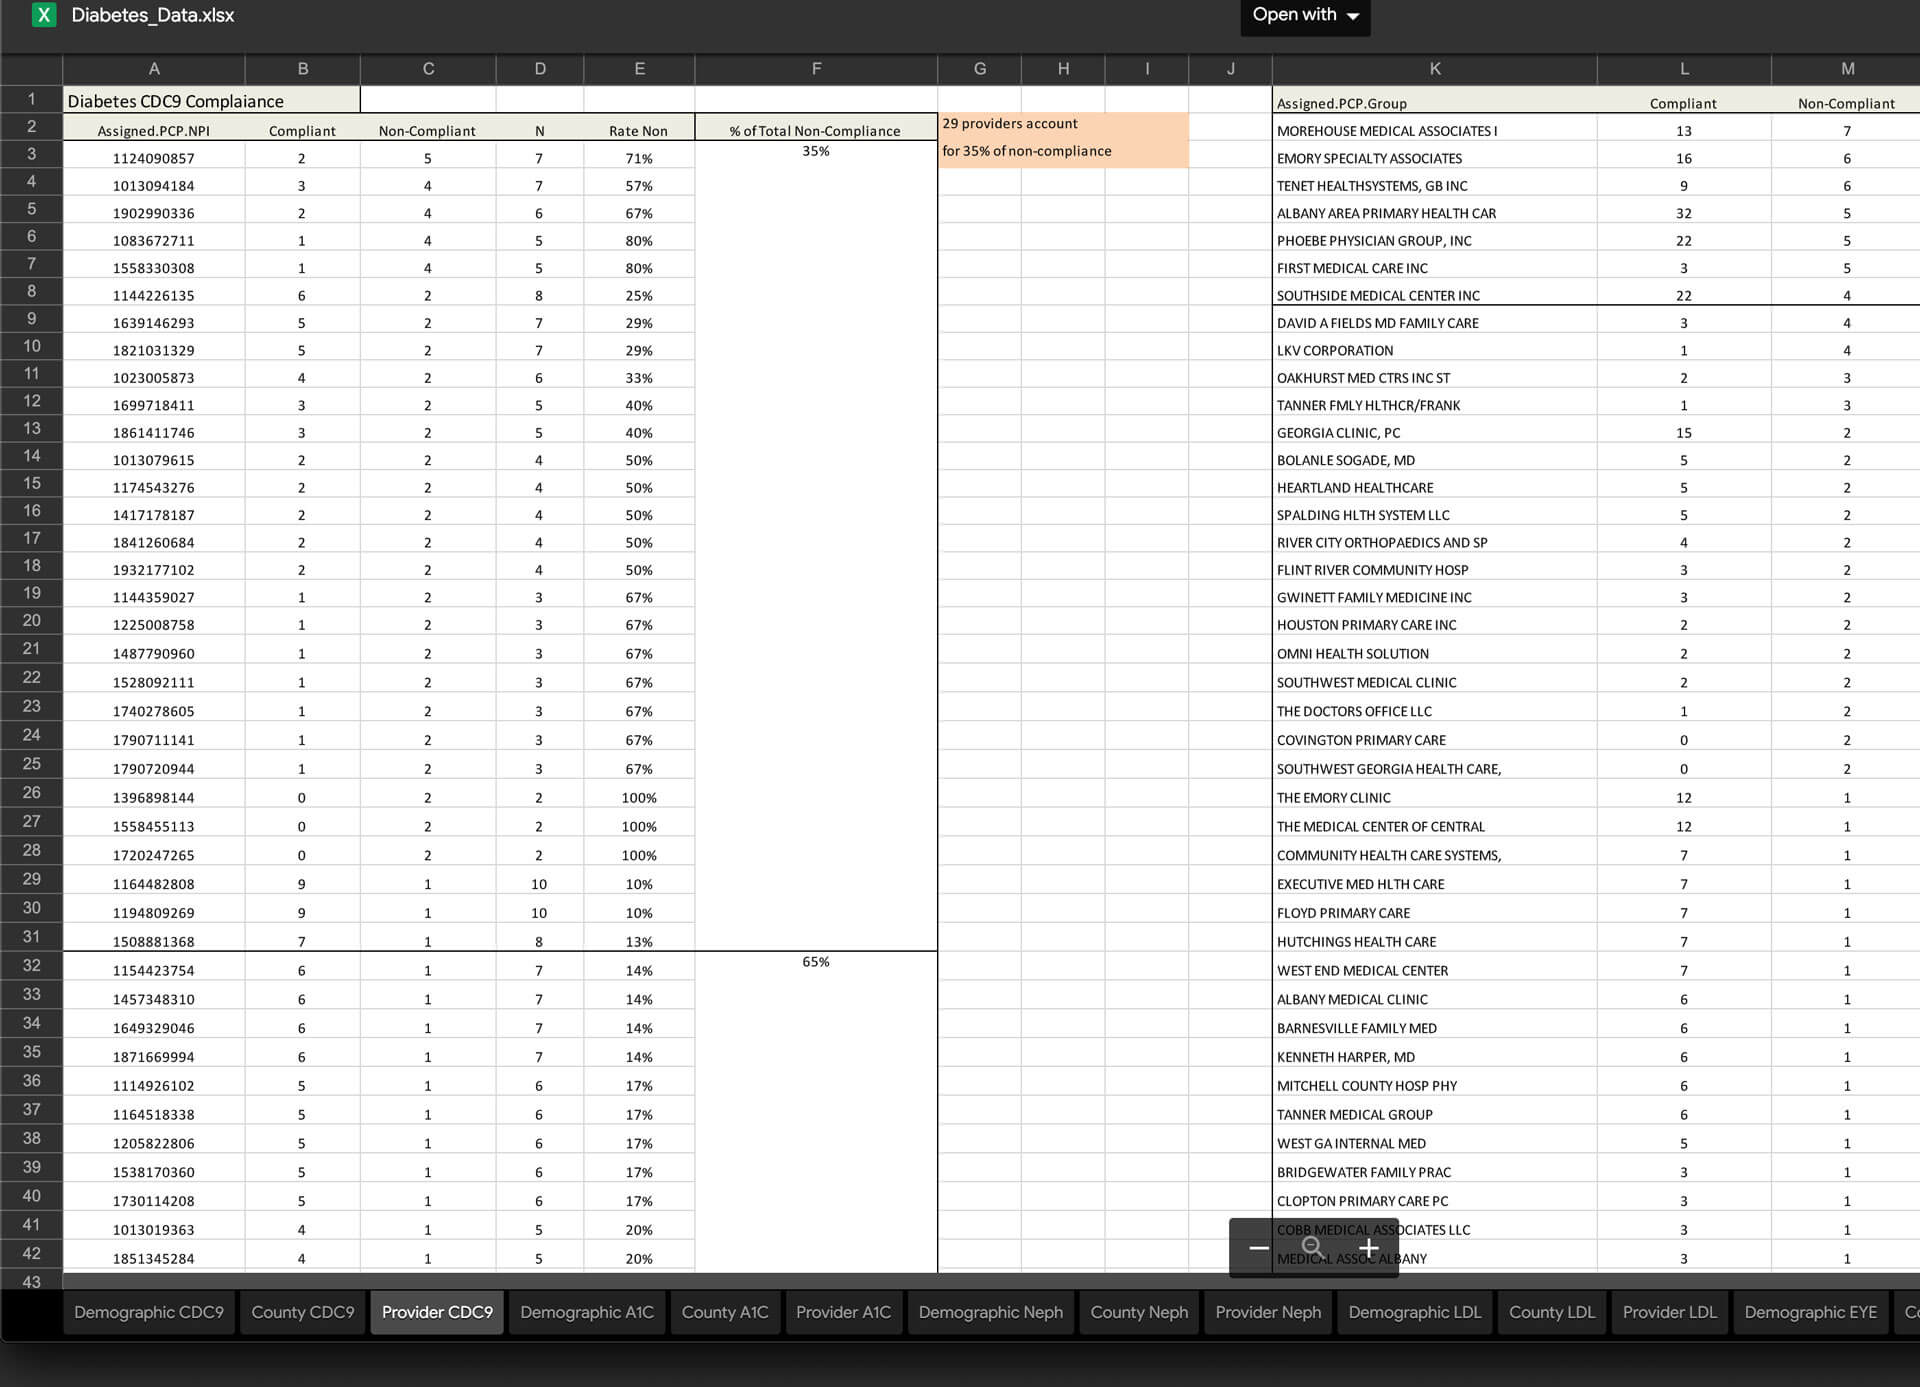Click the green Excel file icon

(x=44, y=15)
